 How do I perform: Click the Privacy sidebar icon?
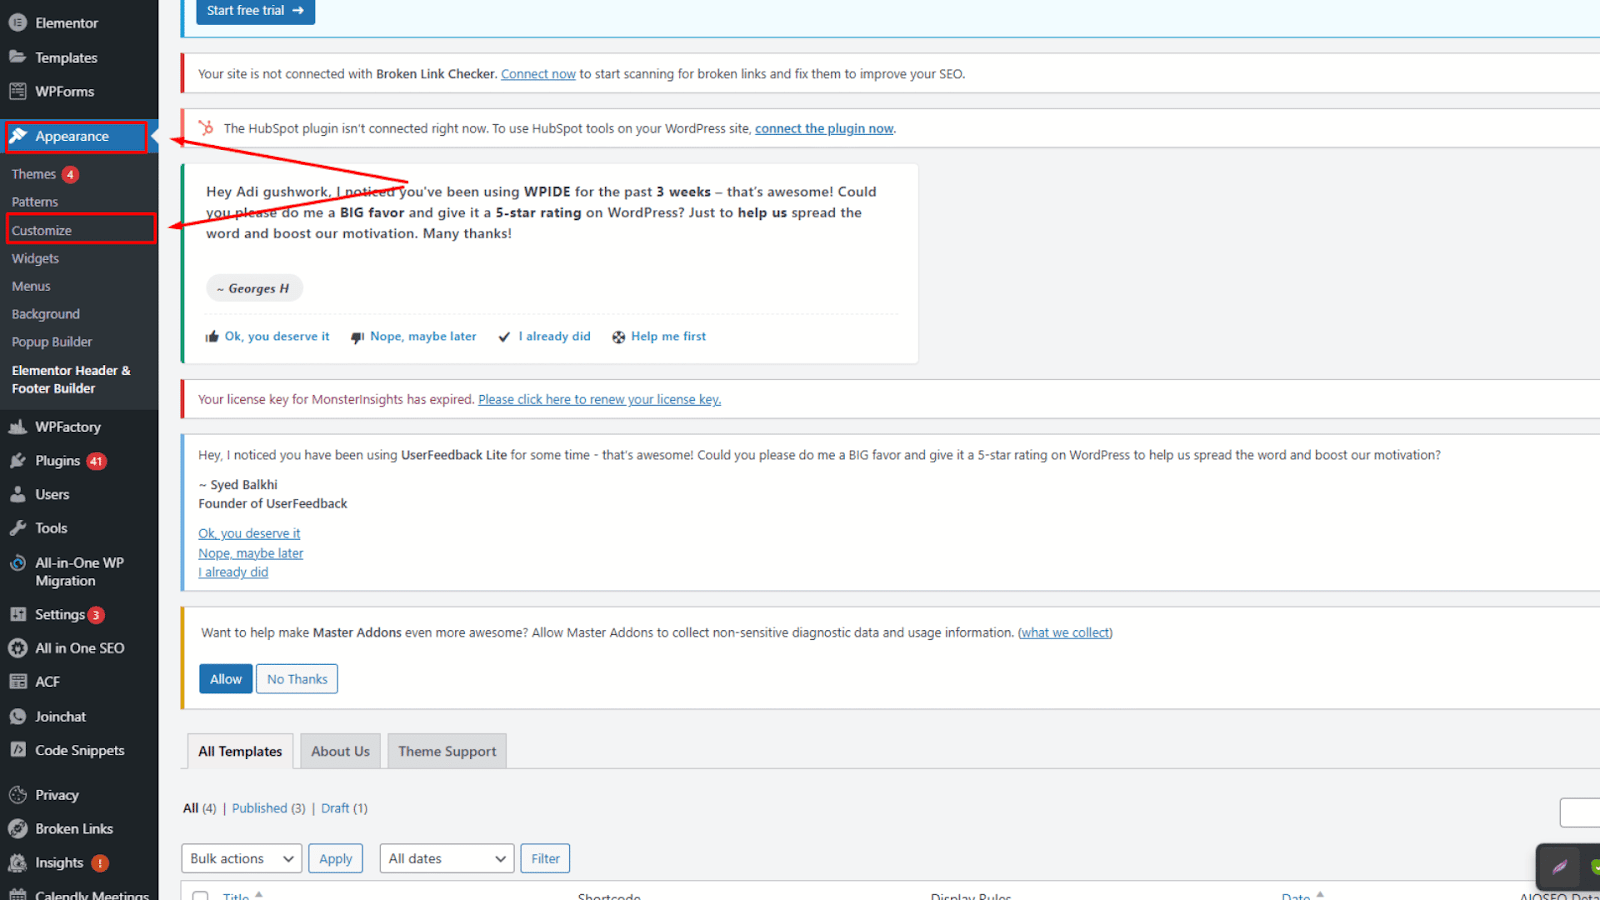(18, 795)
